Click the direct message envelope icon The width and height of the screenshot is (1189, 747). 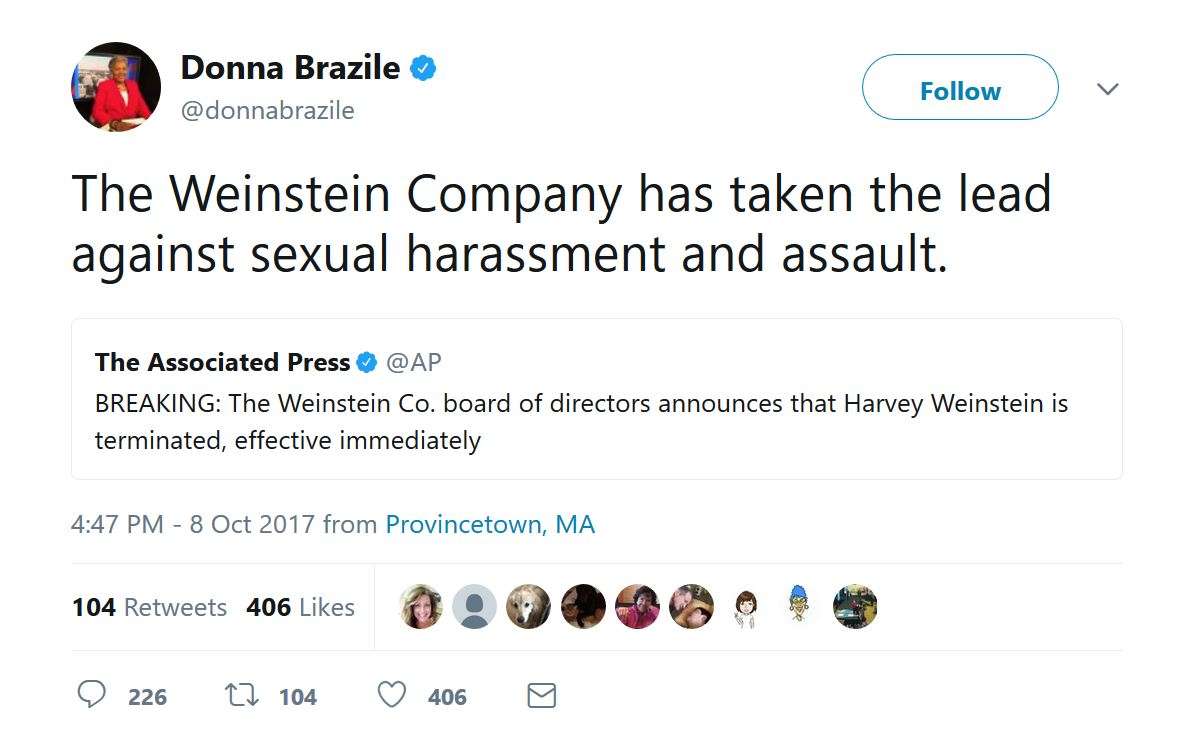[x=541, y=696]
